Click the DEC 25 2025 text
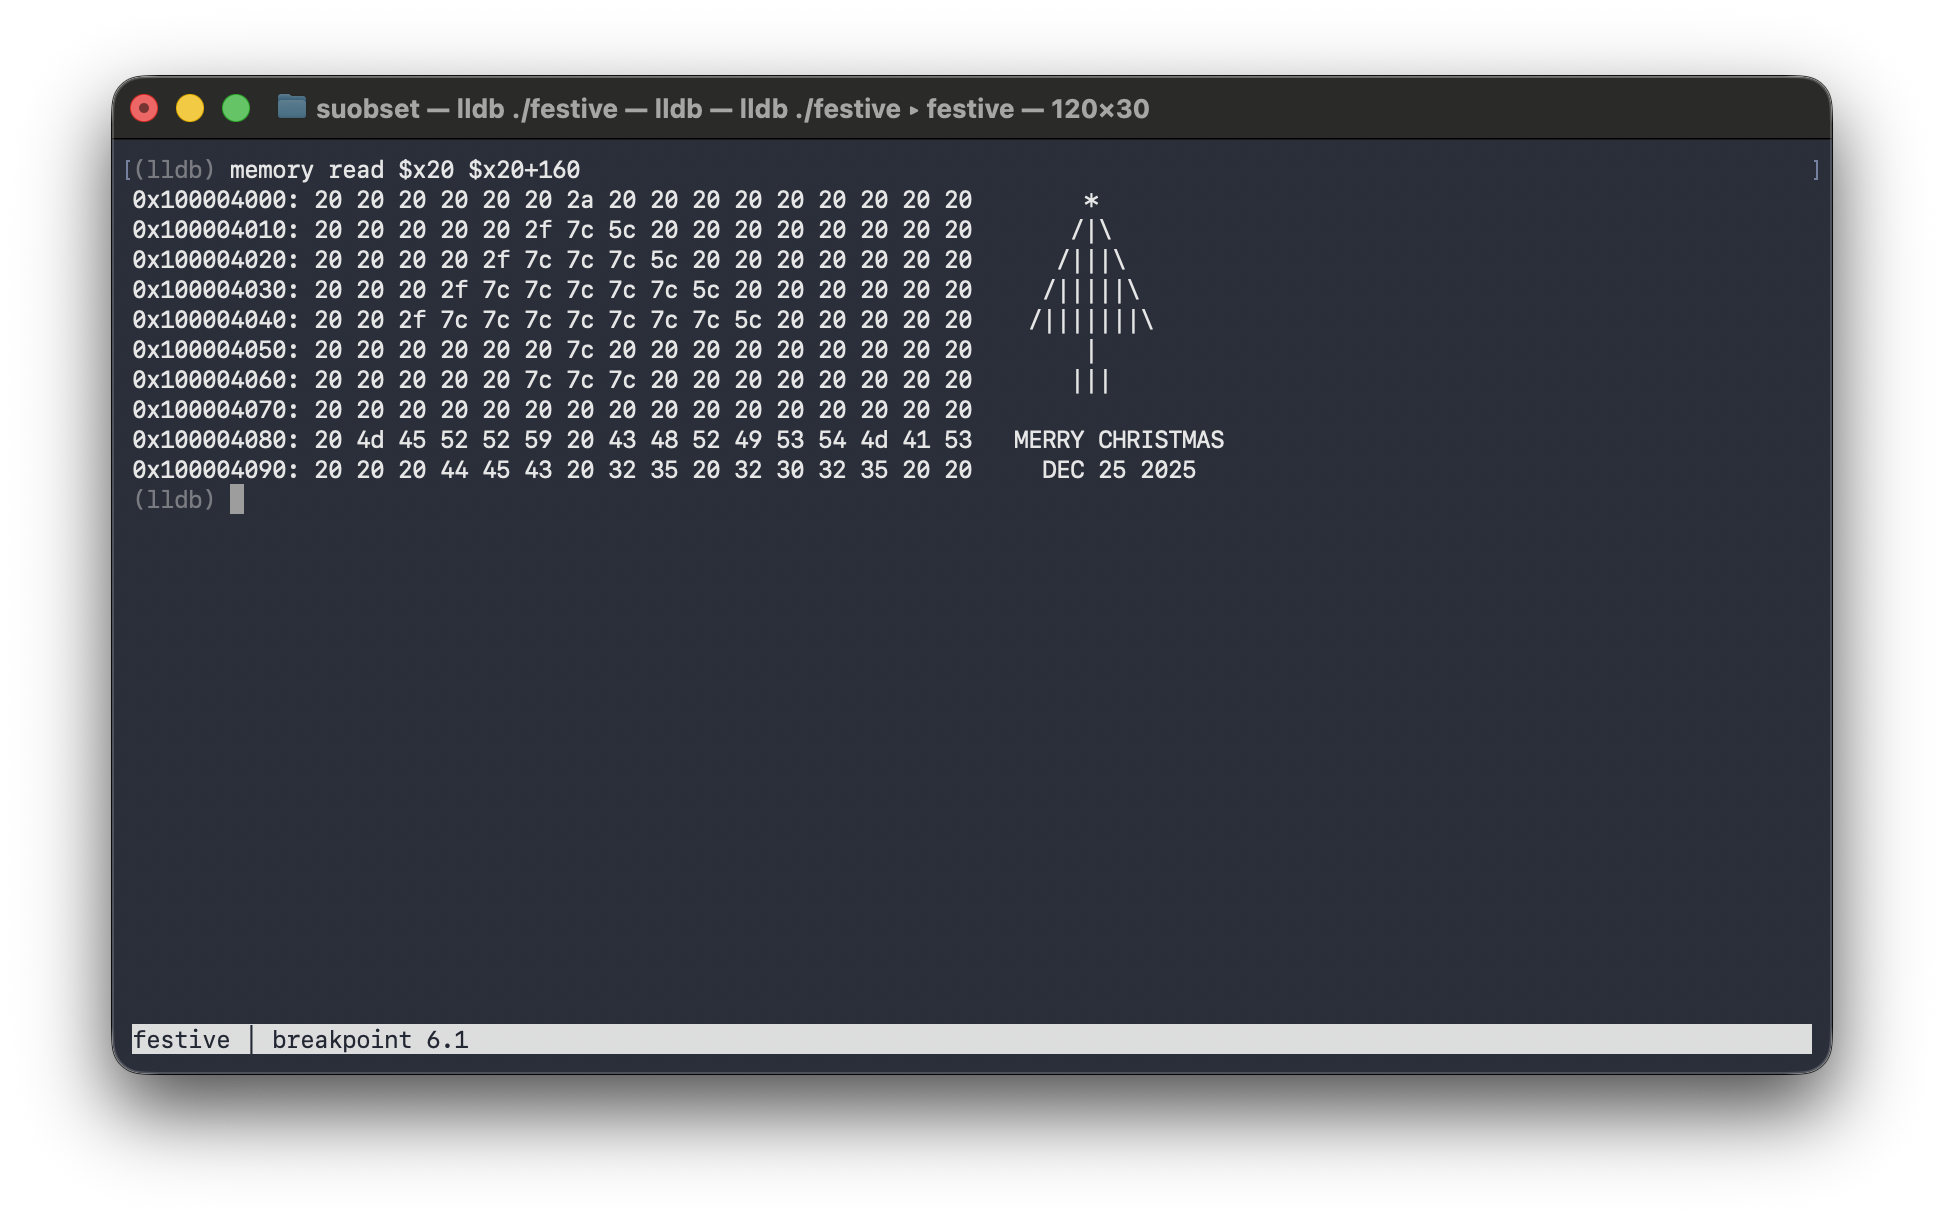 [1118, 469]
